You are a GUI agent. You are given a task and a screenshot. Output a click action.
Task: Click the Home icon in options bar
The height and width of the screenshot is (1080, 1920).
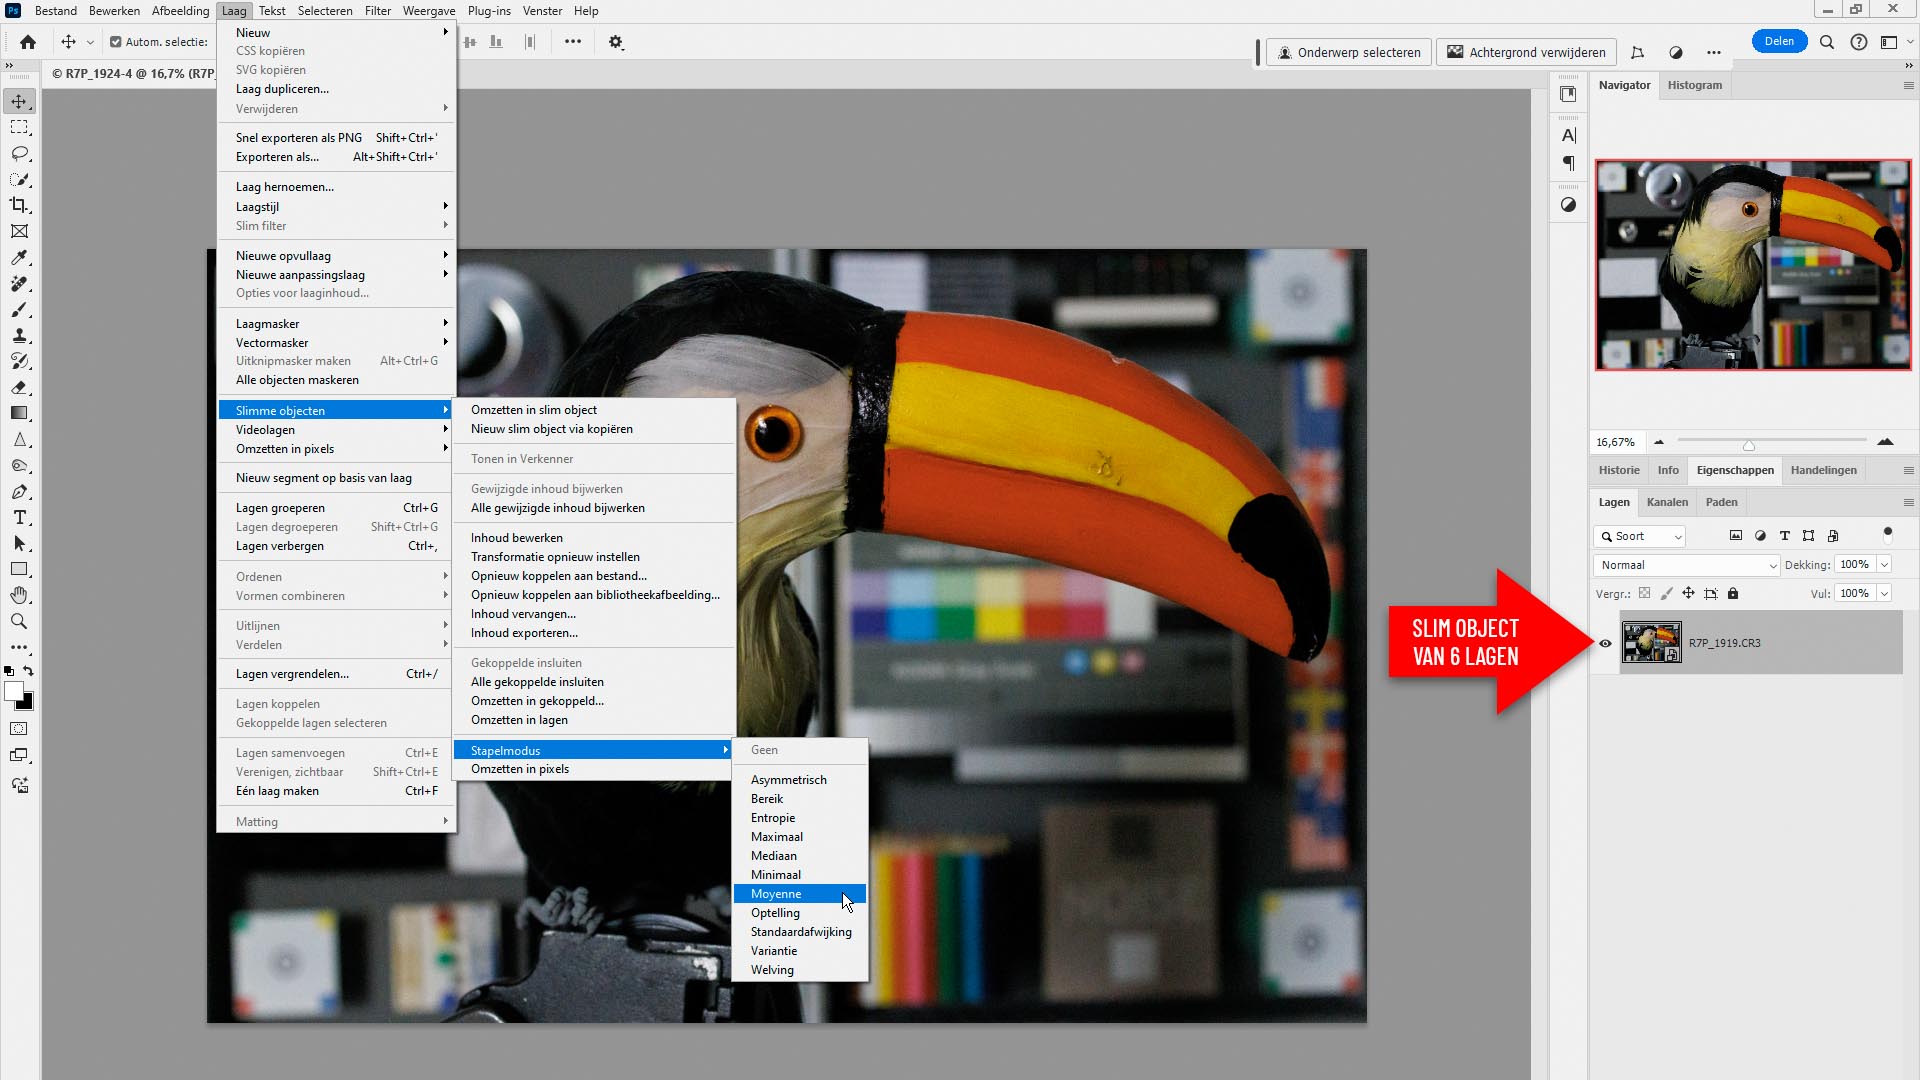(x=28, y=42)
